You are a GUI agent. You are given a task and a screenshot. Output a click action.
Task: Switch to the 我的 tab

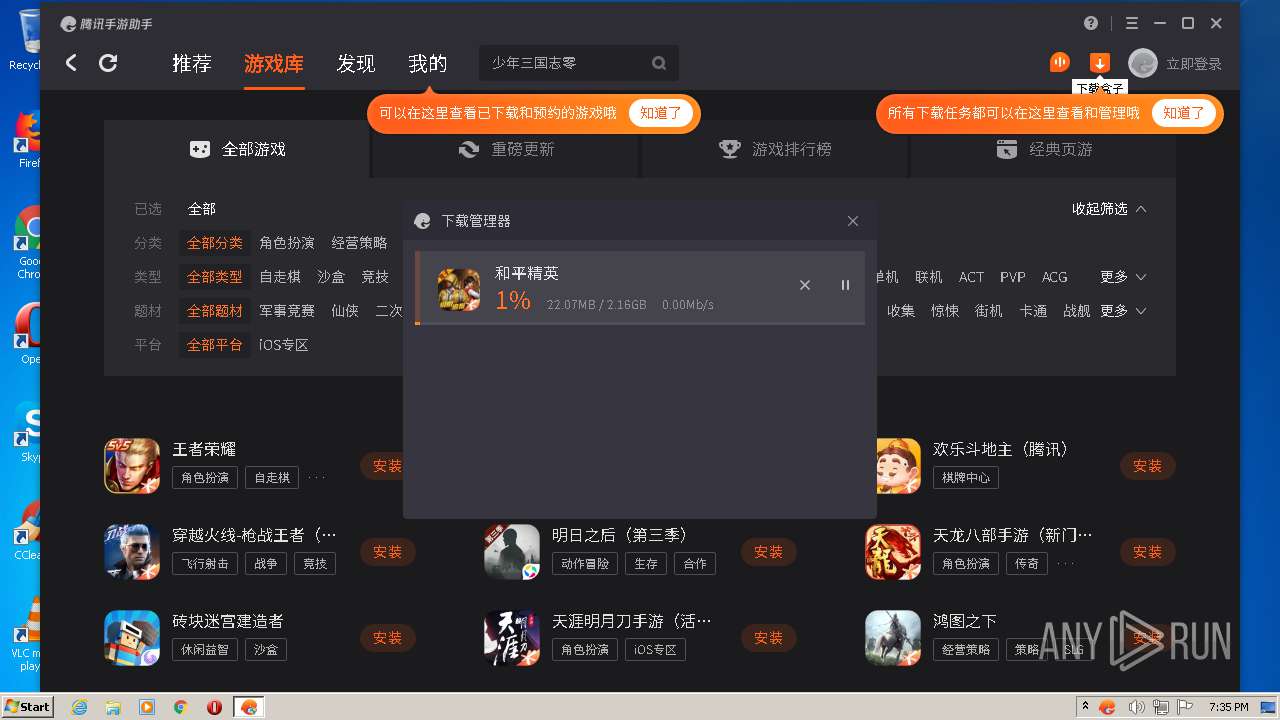(428, 63)
